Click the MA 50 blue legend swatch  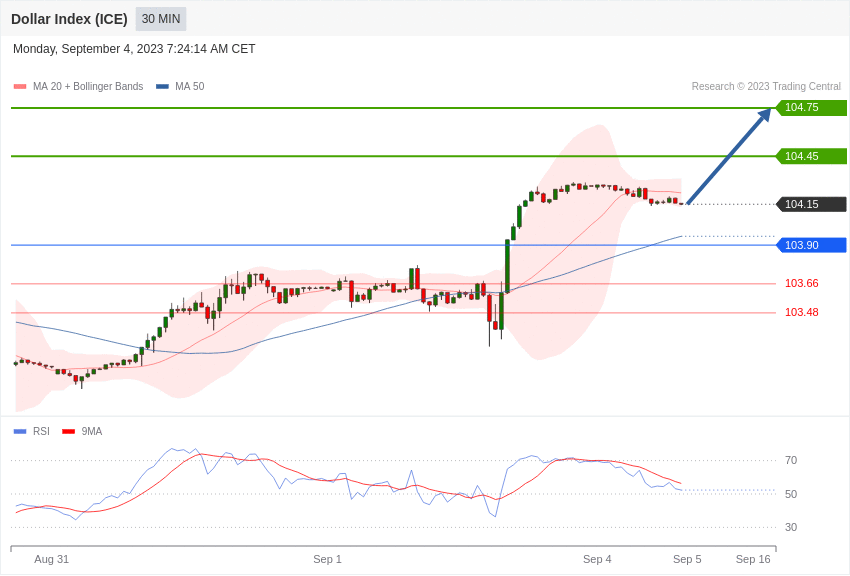[x=162, y=87]
